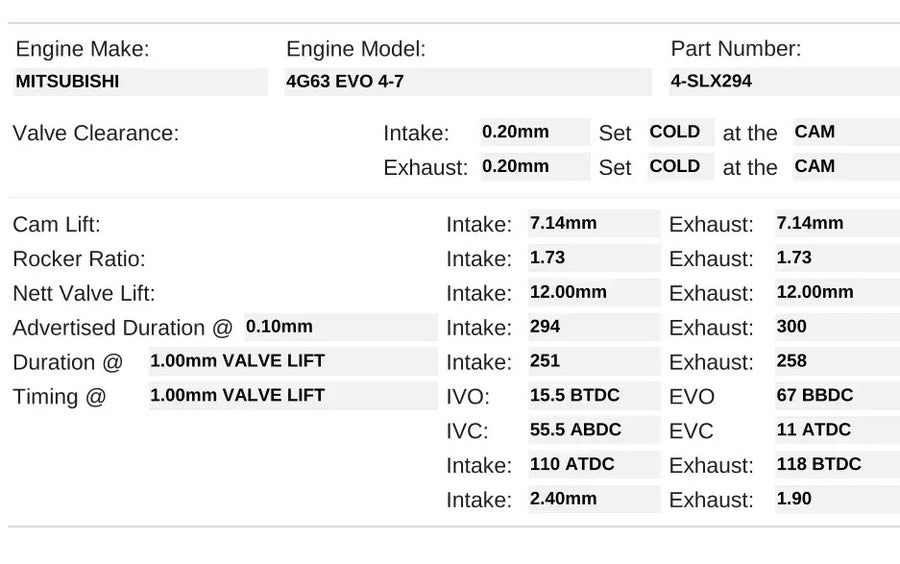
Task: Click the Exhaust centreline field 118 BTDC
Action: 836,465
